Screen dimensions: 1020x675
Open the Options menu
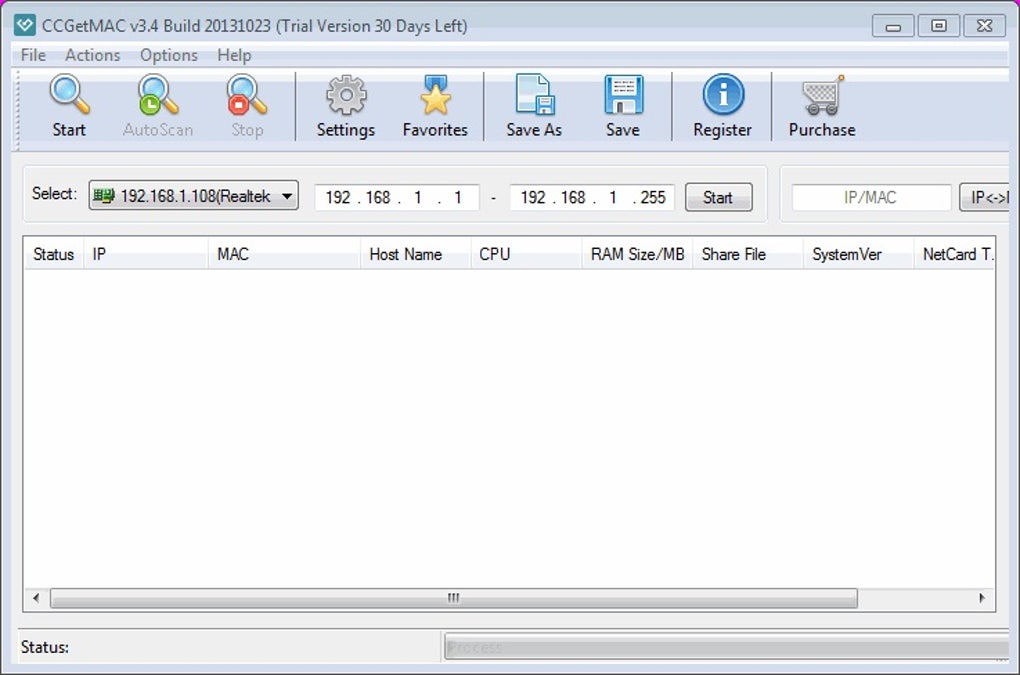168,55
